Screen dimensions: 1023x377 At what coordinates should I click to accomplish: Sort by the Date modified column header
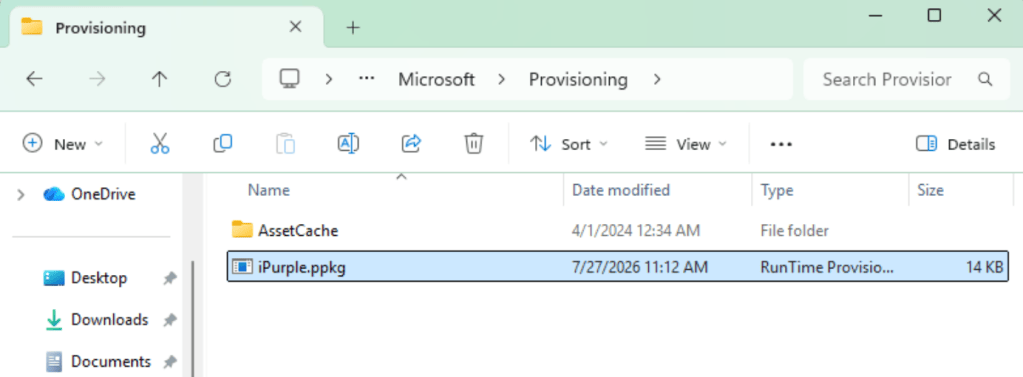click(620, 190)
